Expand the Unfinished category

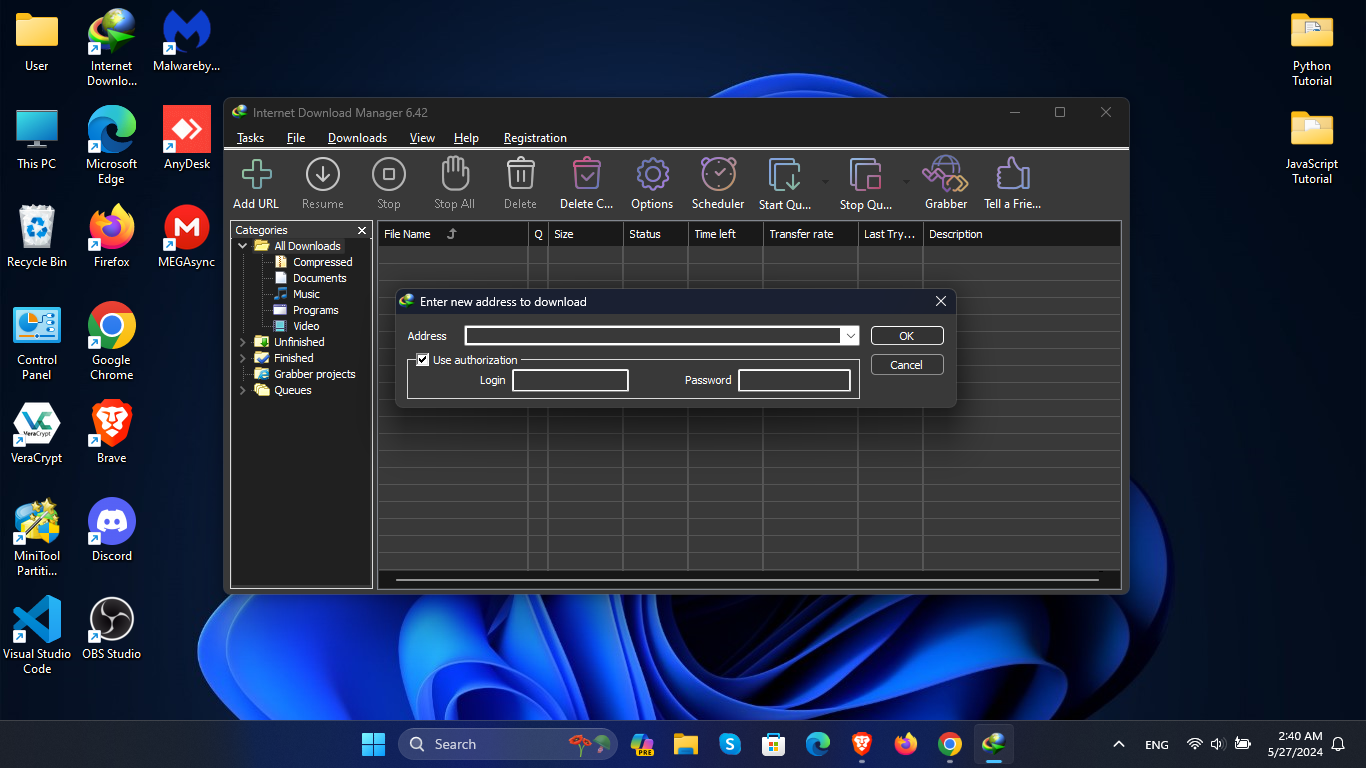tap(243, 342)
